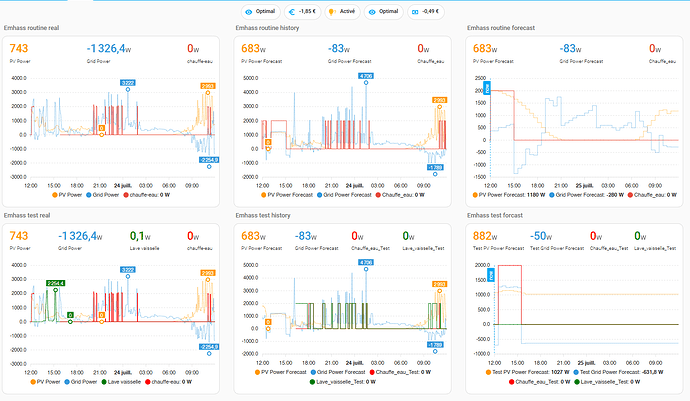
Task: Toggle Chauffe_eau_Test: 0 W in Emhass test history legend
Action: point(400,372)
